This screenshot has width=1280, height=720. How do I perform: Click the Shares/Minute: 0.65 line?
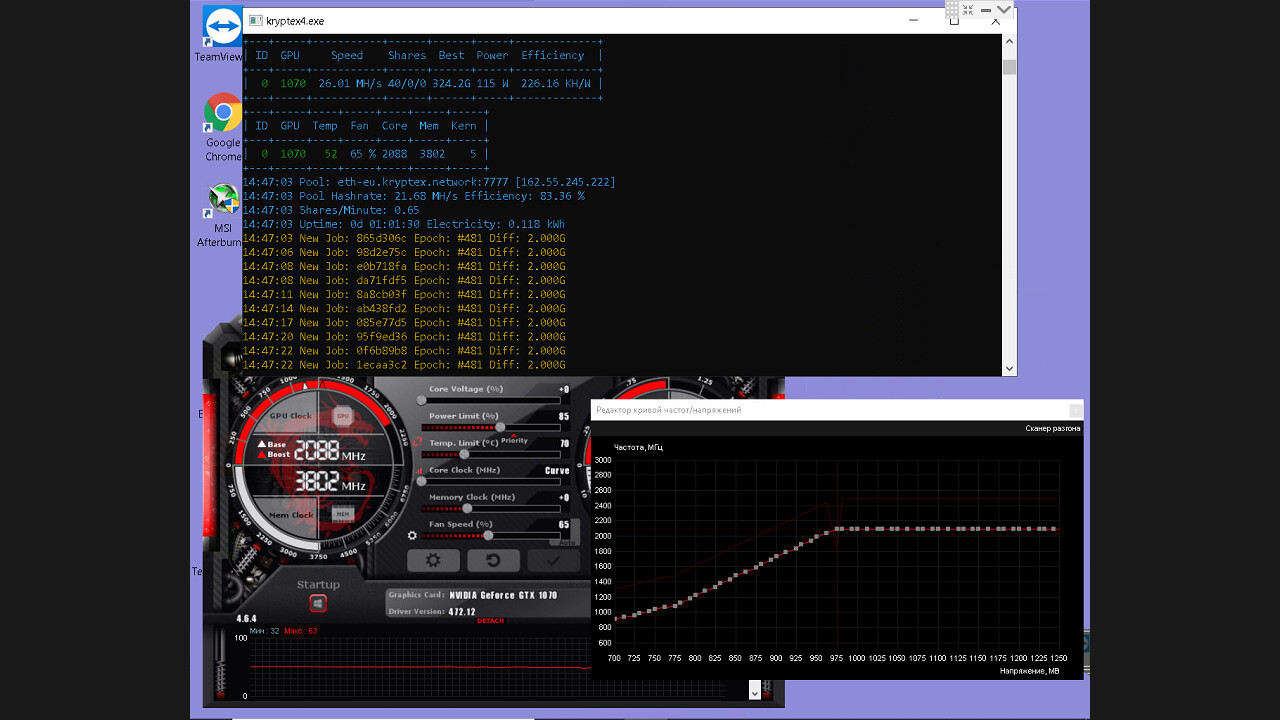330,210
